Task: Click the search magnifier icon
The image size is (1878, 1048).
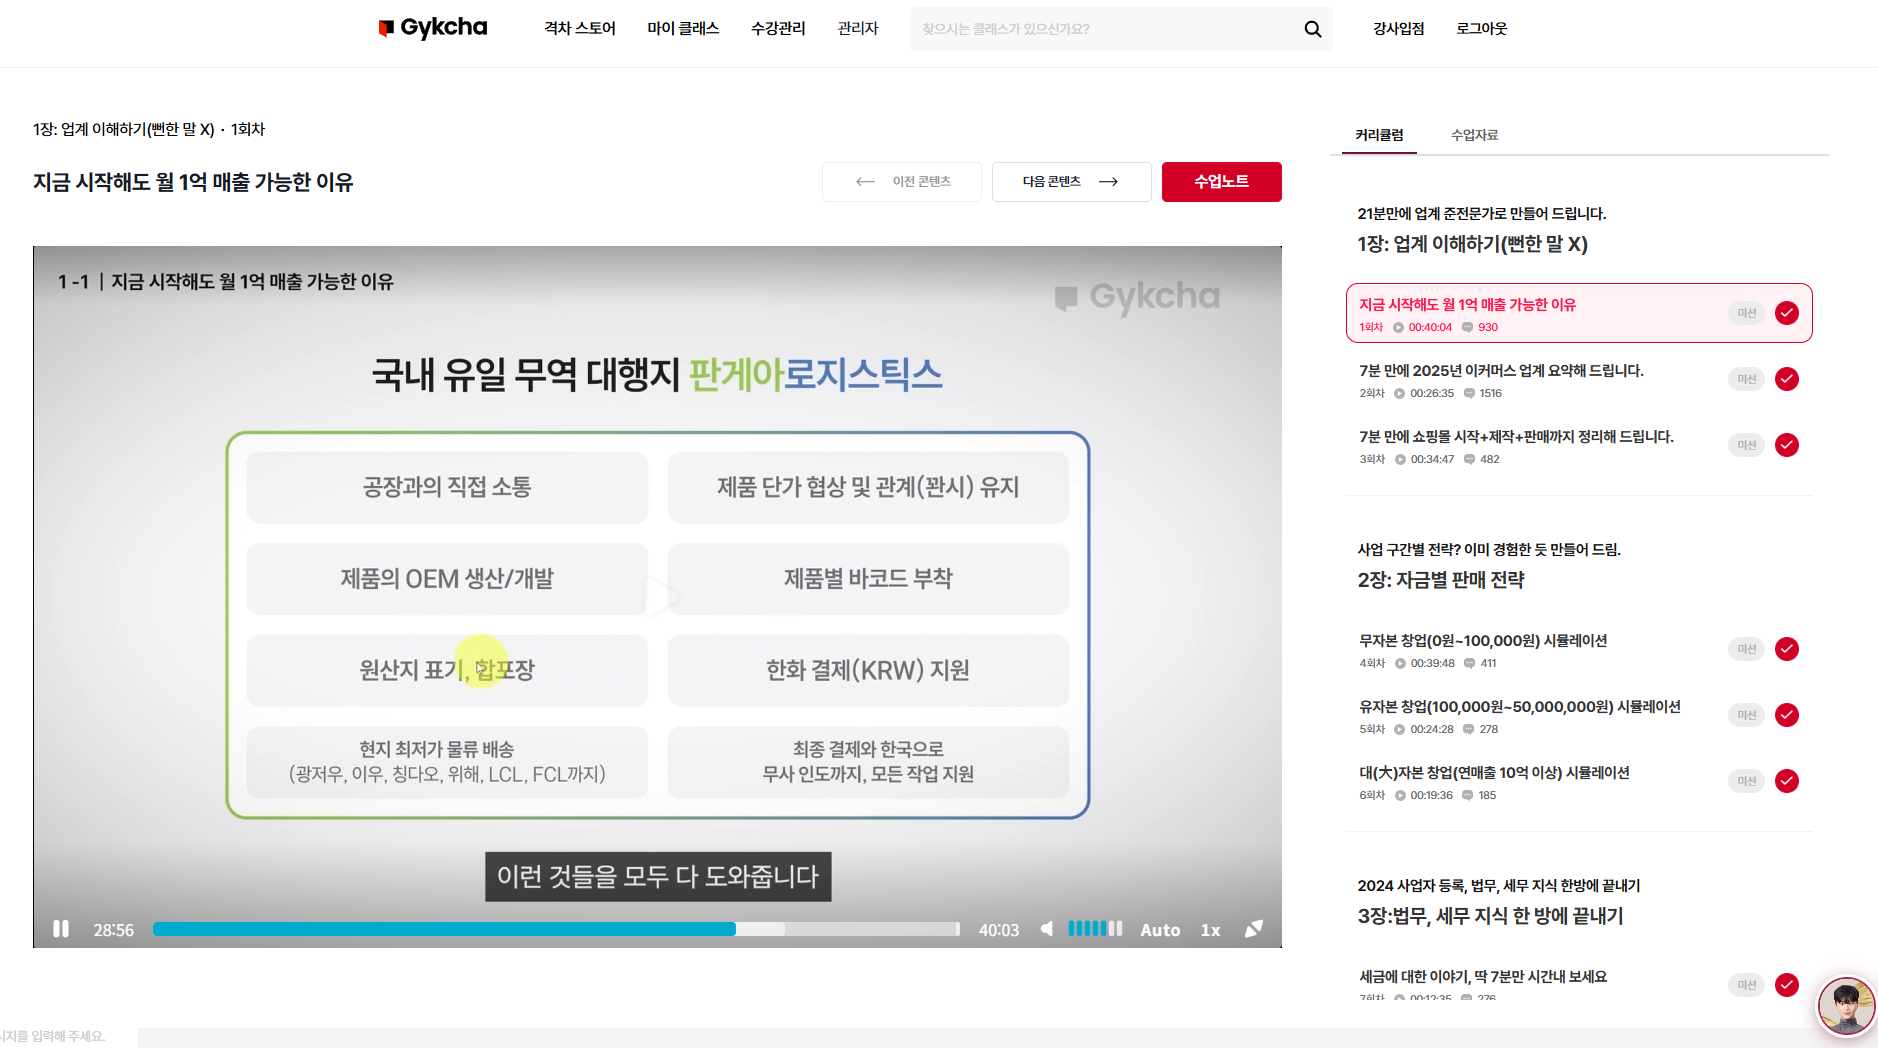Action: [x=1312, y=30]
